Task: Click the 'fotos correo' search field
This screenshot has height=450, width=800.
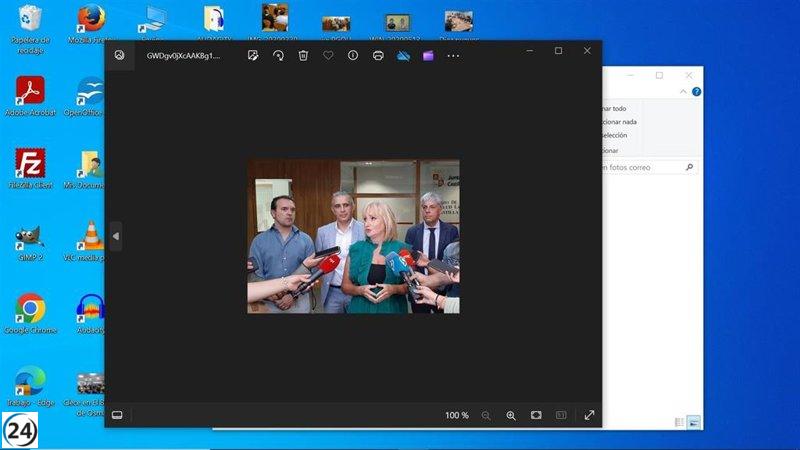Action: 640,168
